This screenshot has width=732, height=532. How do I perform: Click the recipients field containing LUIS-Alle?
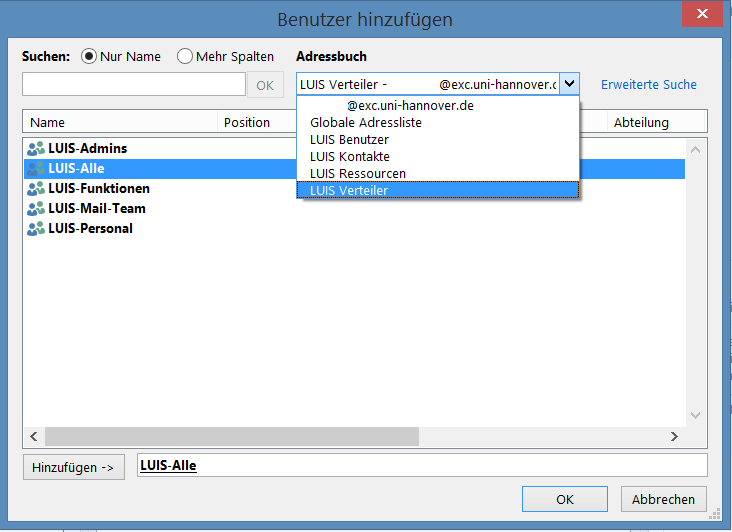(422, 465)
